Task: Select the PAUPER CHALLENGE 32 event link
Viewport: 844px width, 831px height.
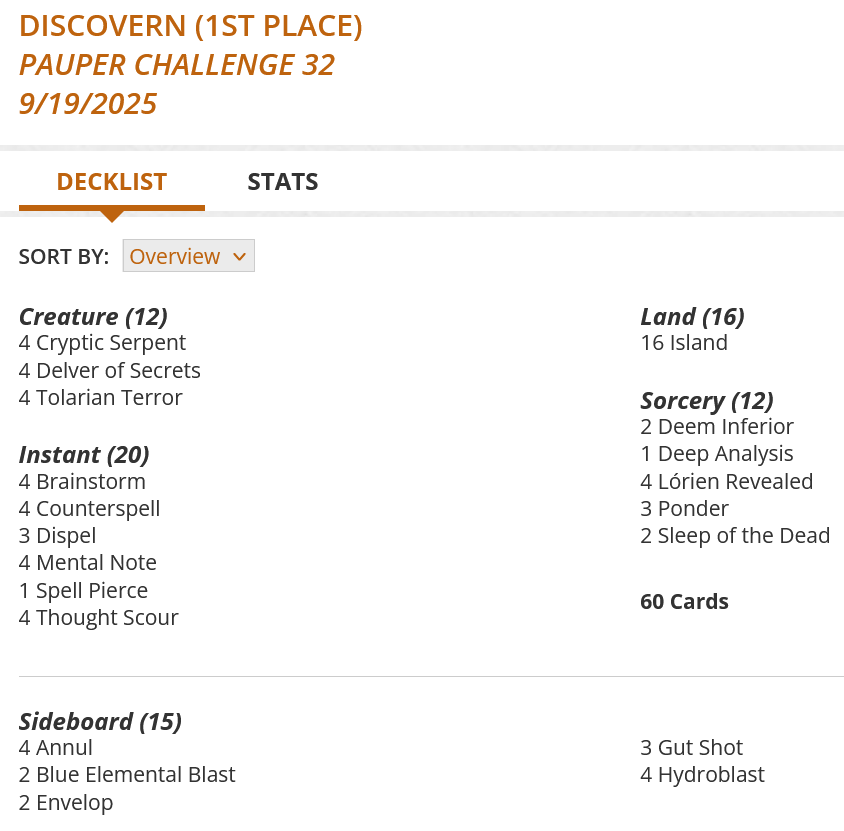Action: (177, 64)
